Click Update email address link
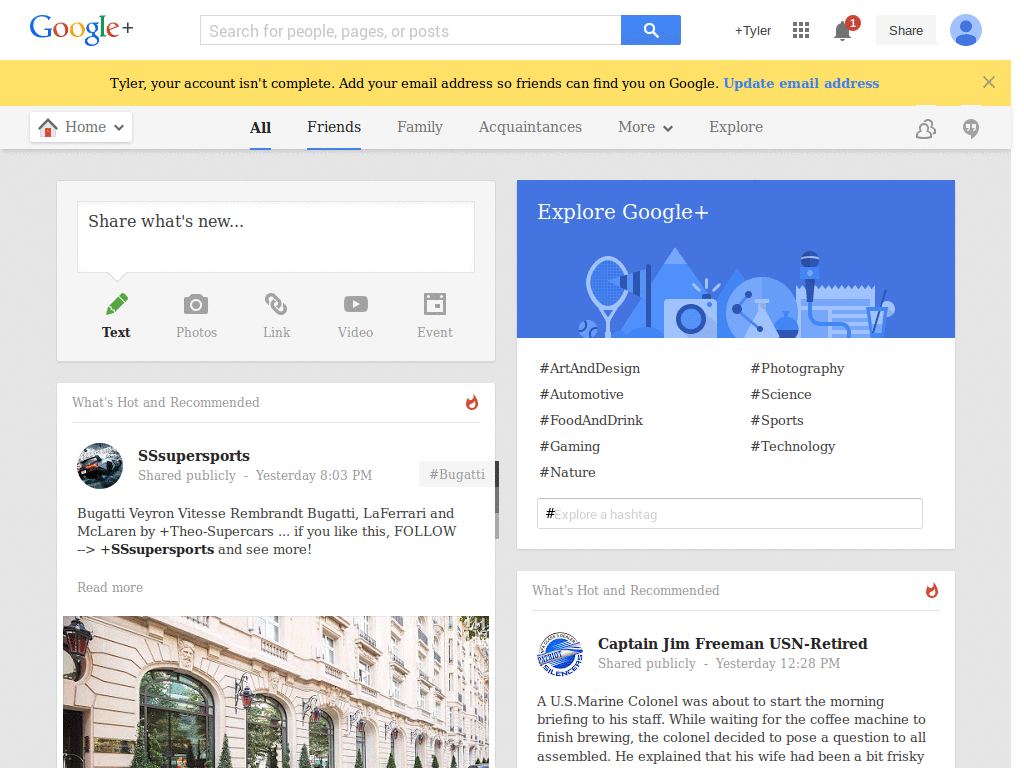The width and height of the screenshot is (1024, 768). coord(801,83)
